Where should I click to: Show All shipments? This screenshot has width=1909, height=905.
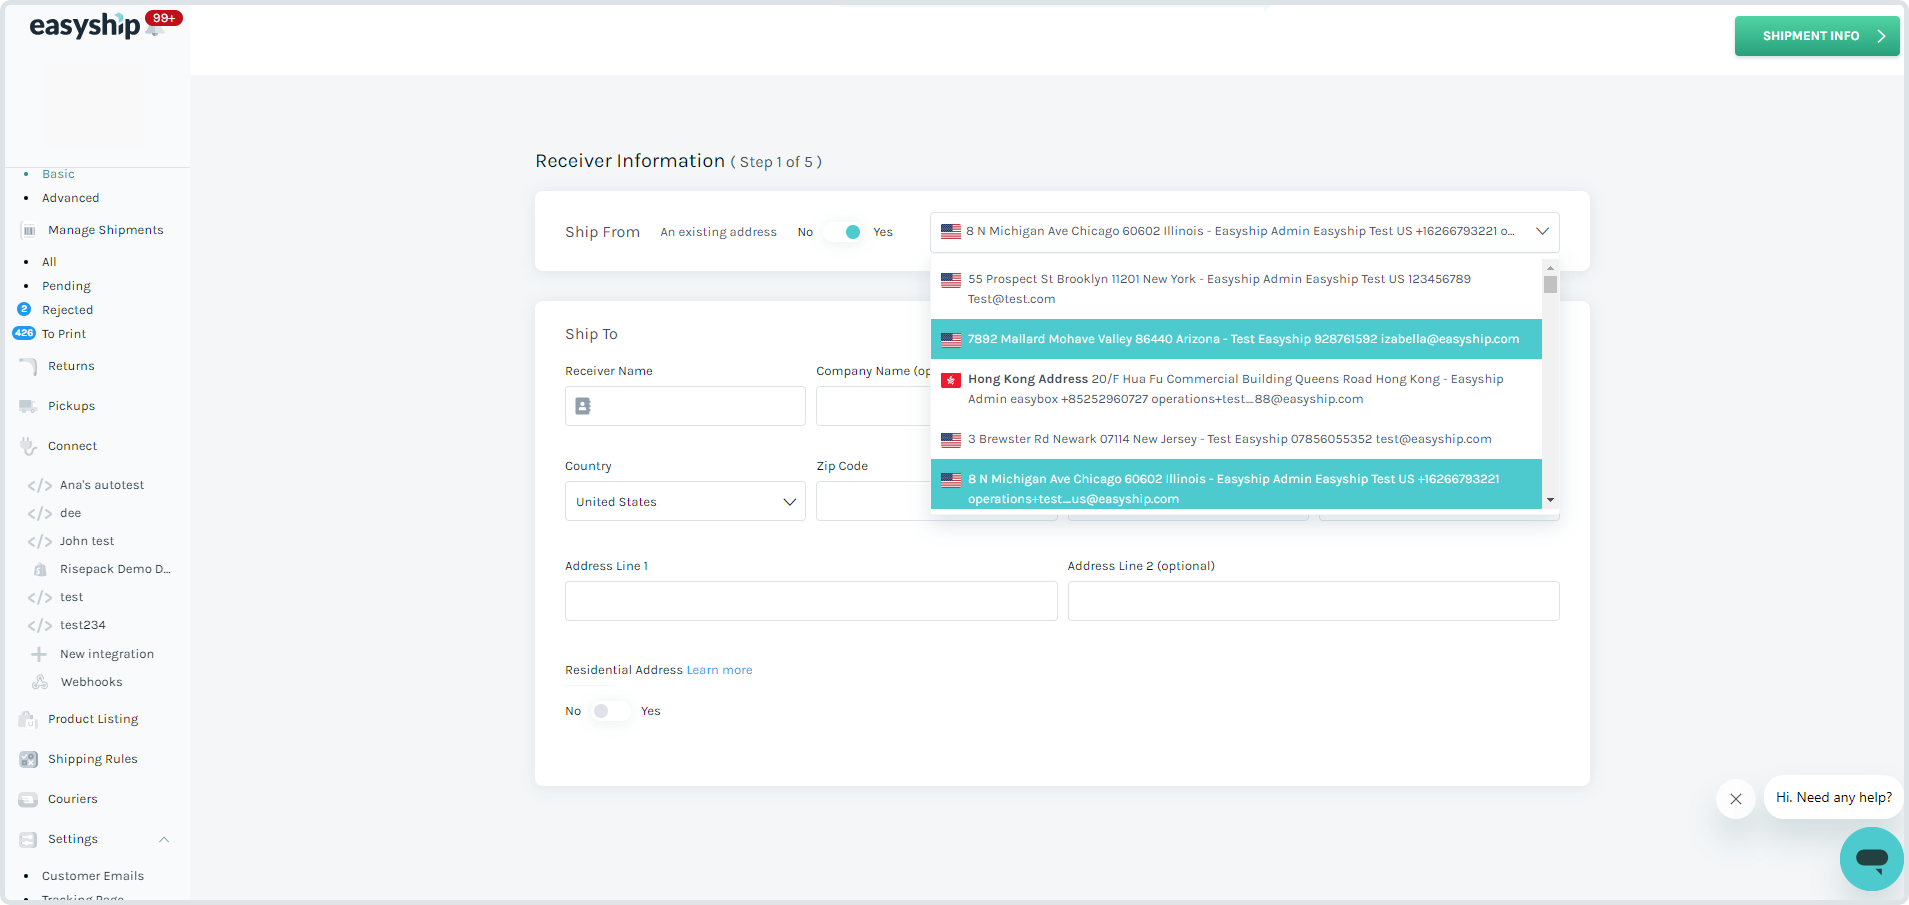[49, 262]
